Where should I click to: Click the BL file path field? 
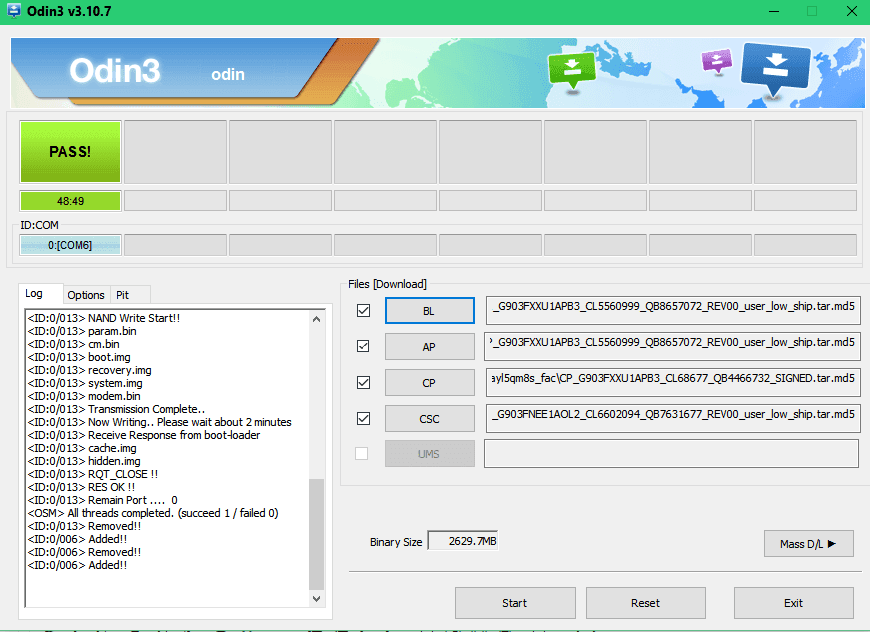point(672,311)
